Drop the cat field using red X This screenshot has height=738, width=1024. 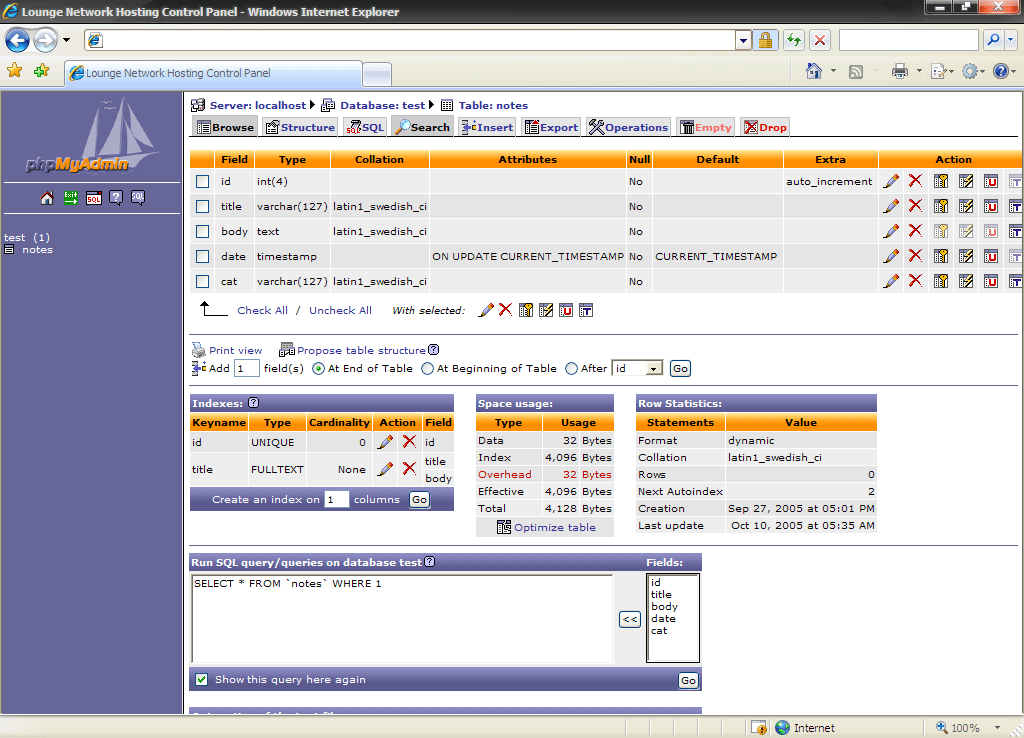click(x=916, y=281)
